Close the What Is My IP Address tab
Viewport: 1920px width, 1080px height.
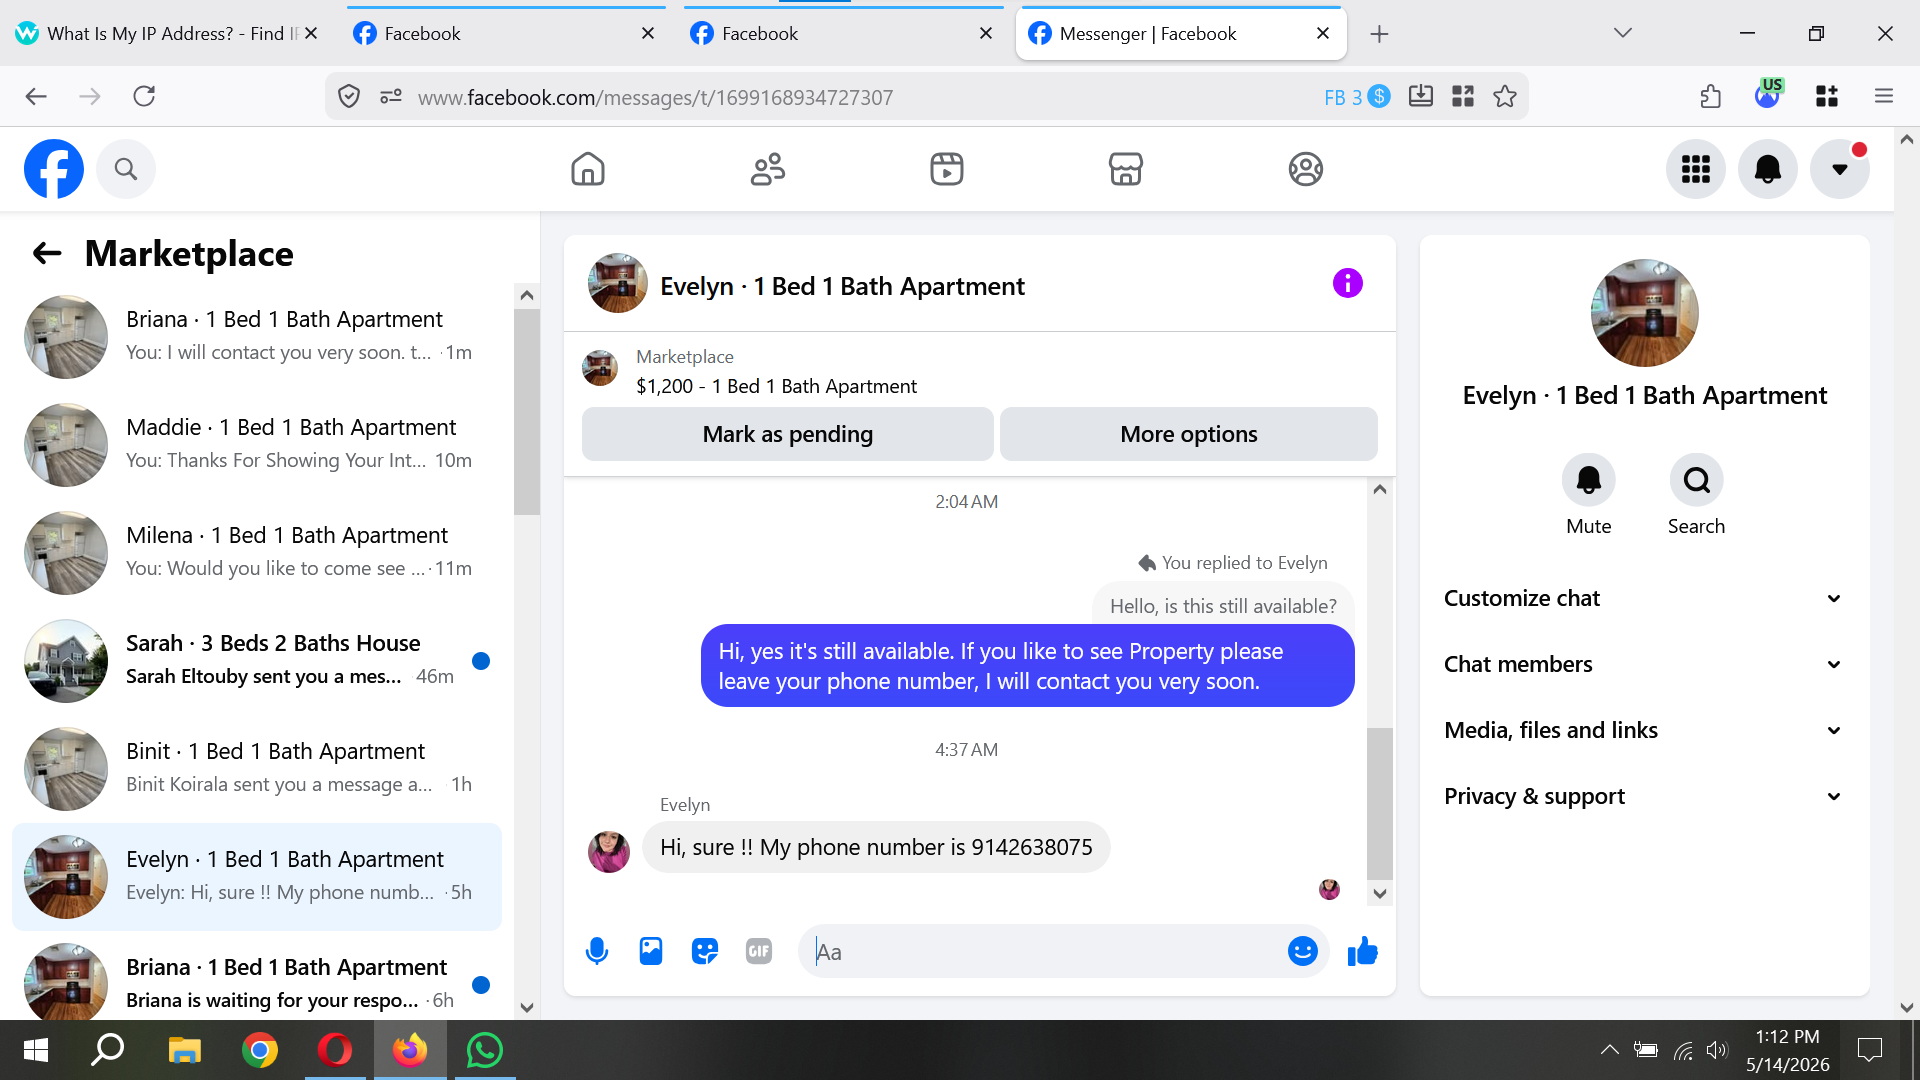311,33
